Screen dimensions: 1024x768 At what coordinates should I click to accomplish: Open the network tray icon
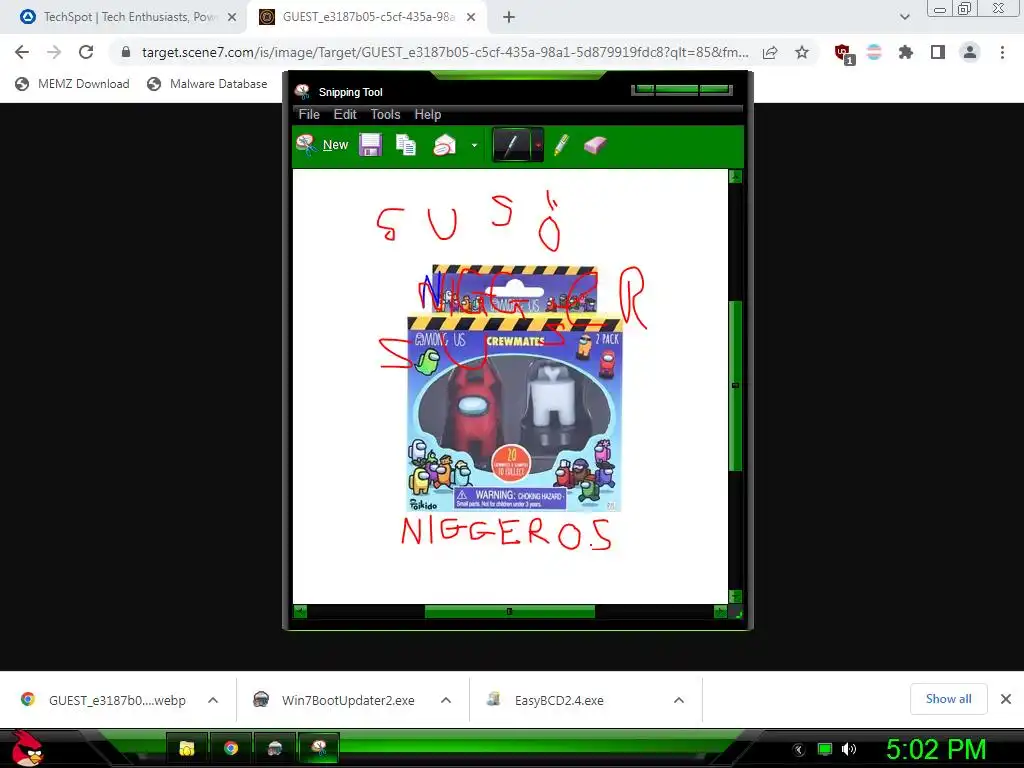tap(825, 749)
